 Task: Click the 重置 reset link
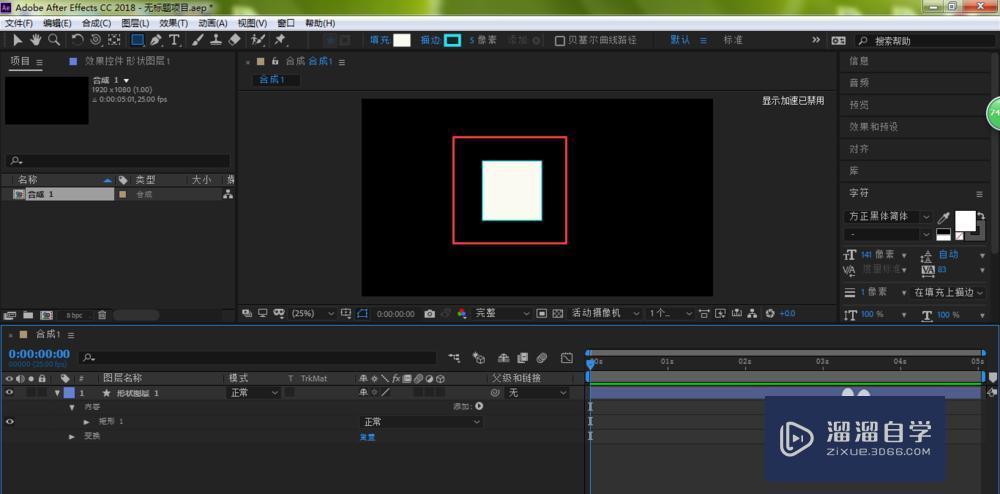click(368, 437)
